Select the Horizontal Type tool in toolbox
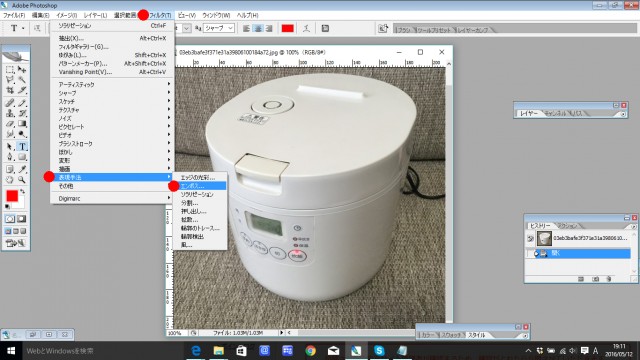This screenshot has height=360, width=640. tap(22, 147)
